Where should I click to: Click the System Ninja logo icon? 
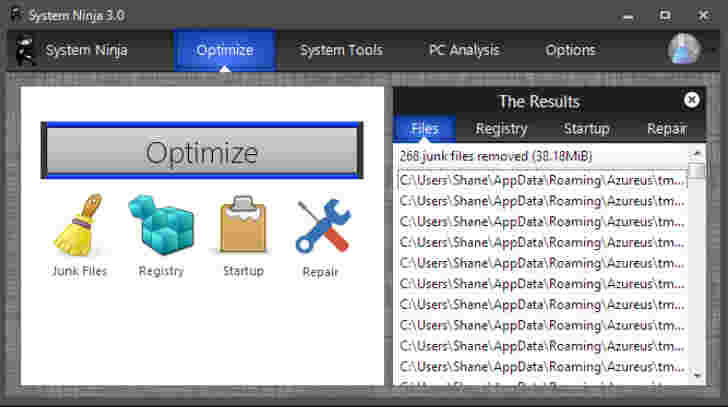click(x=25, y=50)
